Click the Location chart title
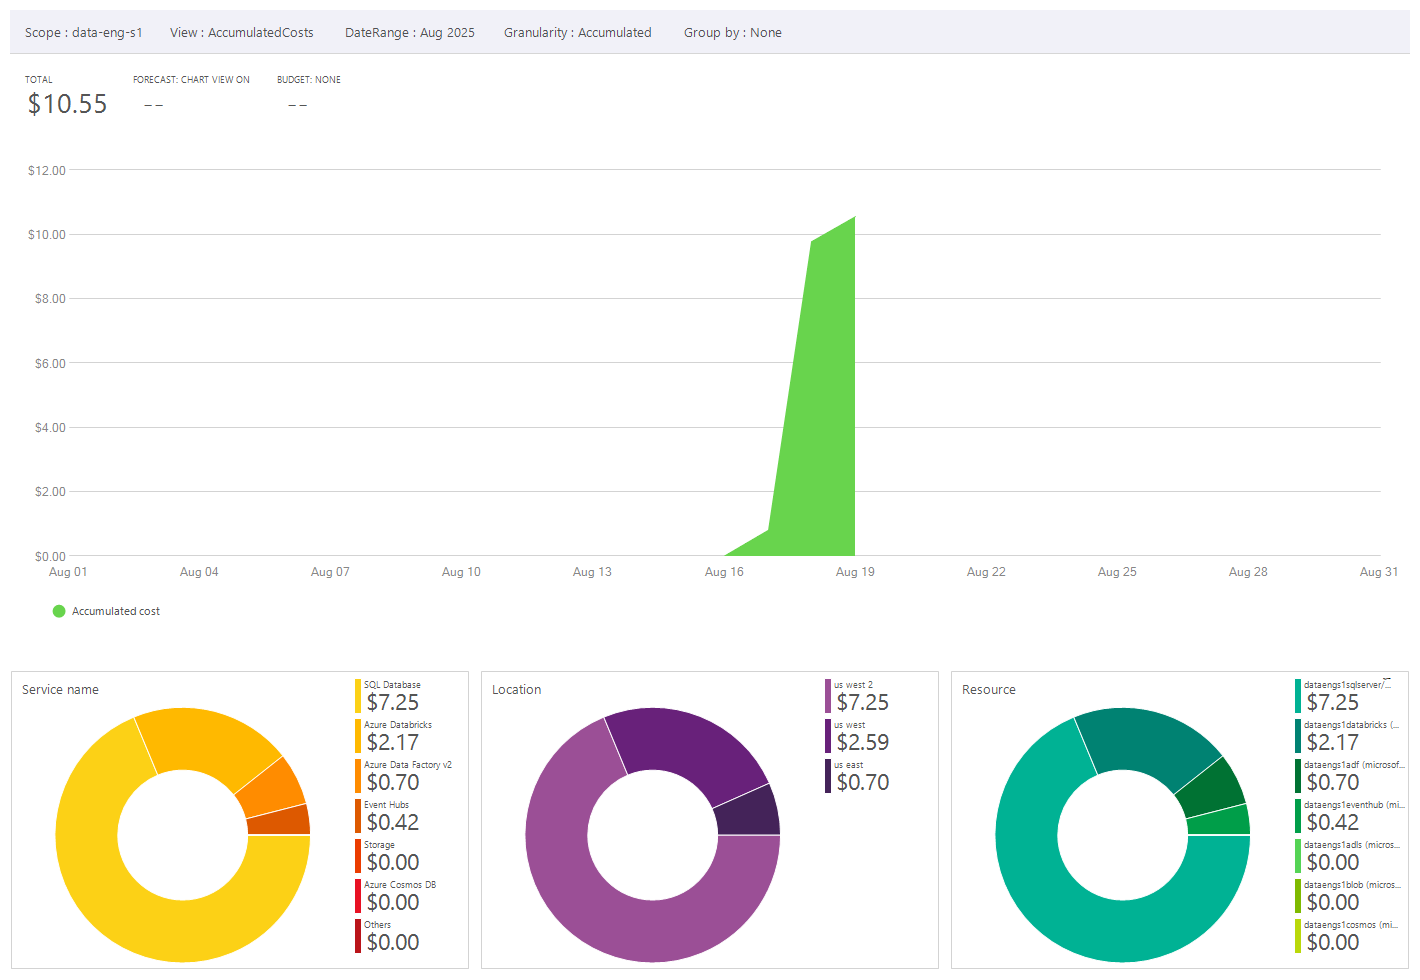The height and width of the screenshot is (980, 1420). tap(516, 690)
